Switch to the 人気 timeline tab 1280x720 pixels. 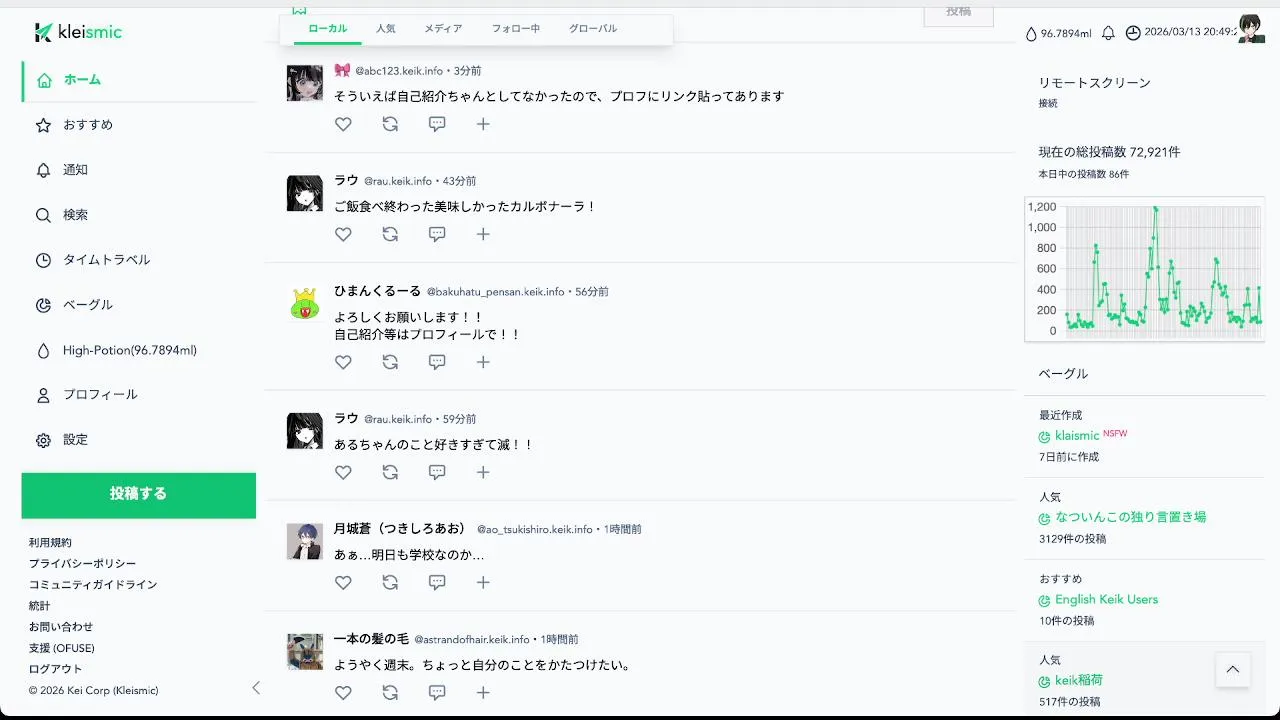point(386,29)
